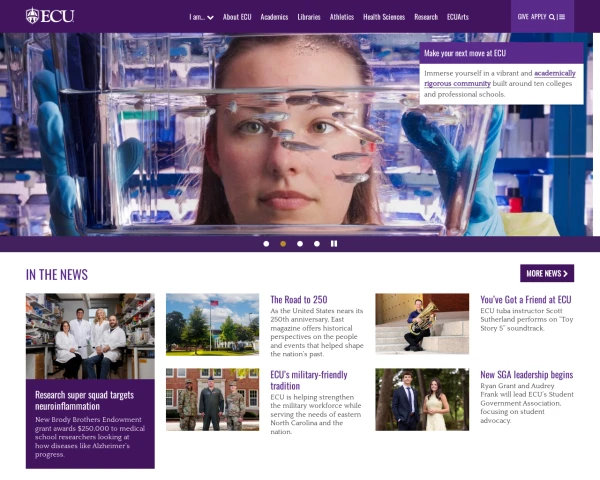Select the fourth slideshow dot

317,244
